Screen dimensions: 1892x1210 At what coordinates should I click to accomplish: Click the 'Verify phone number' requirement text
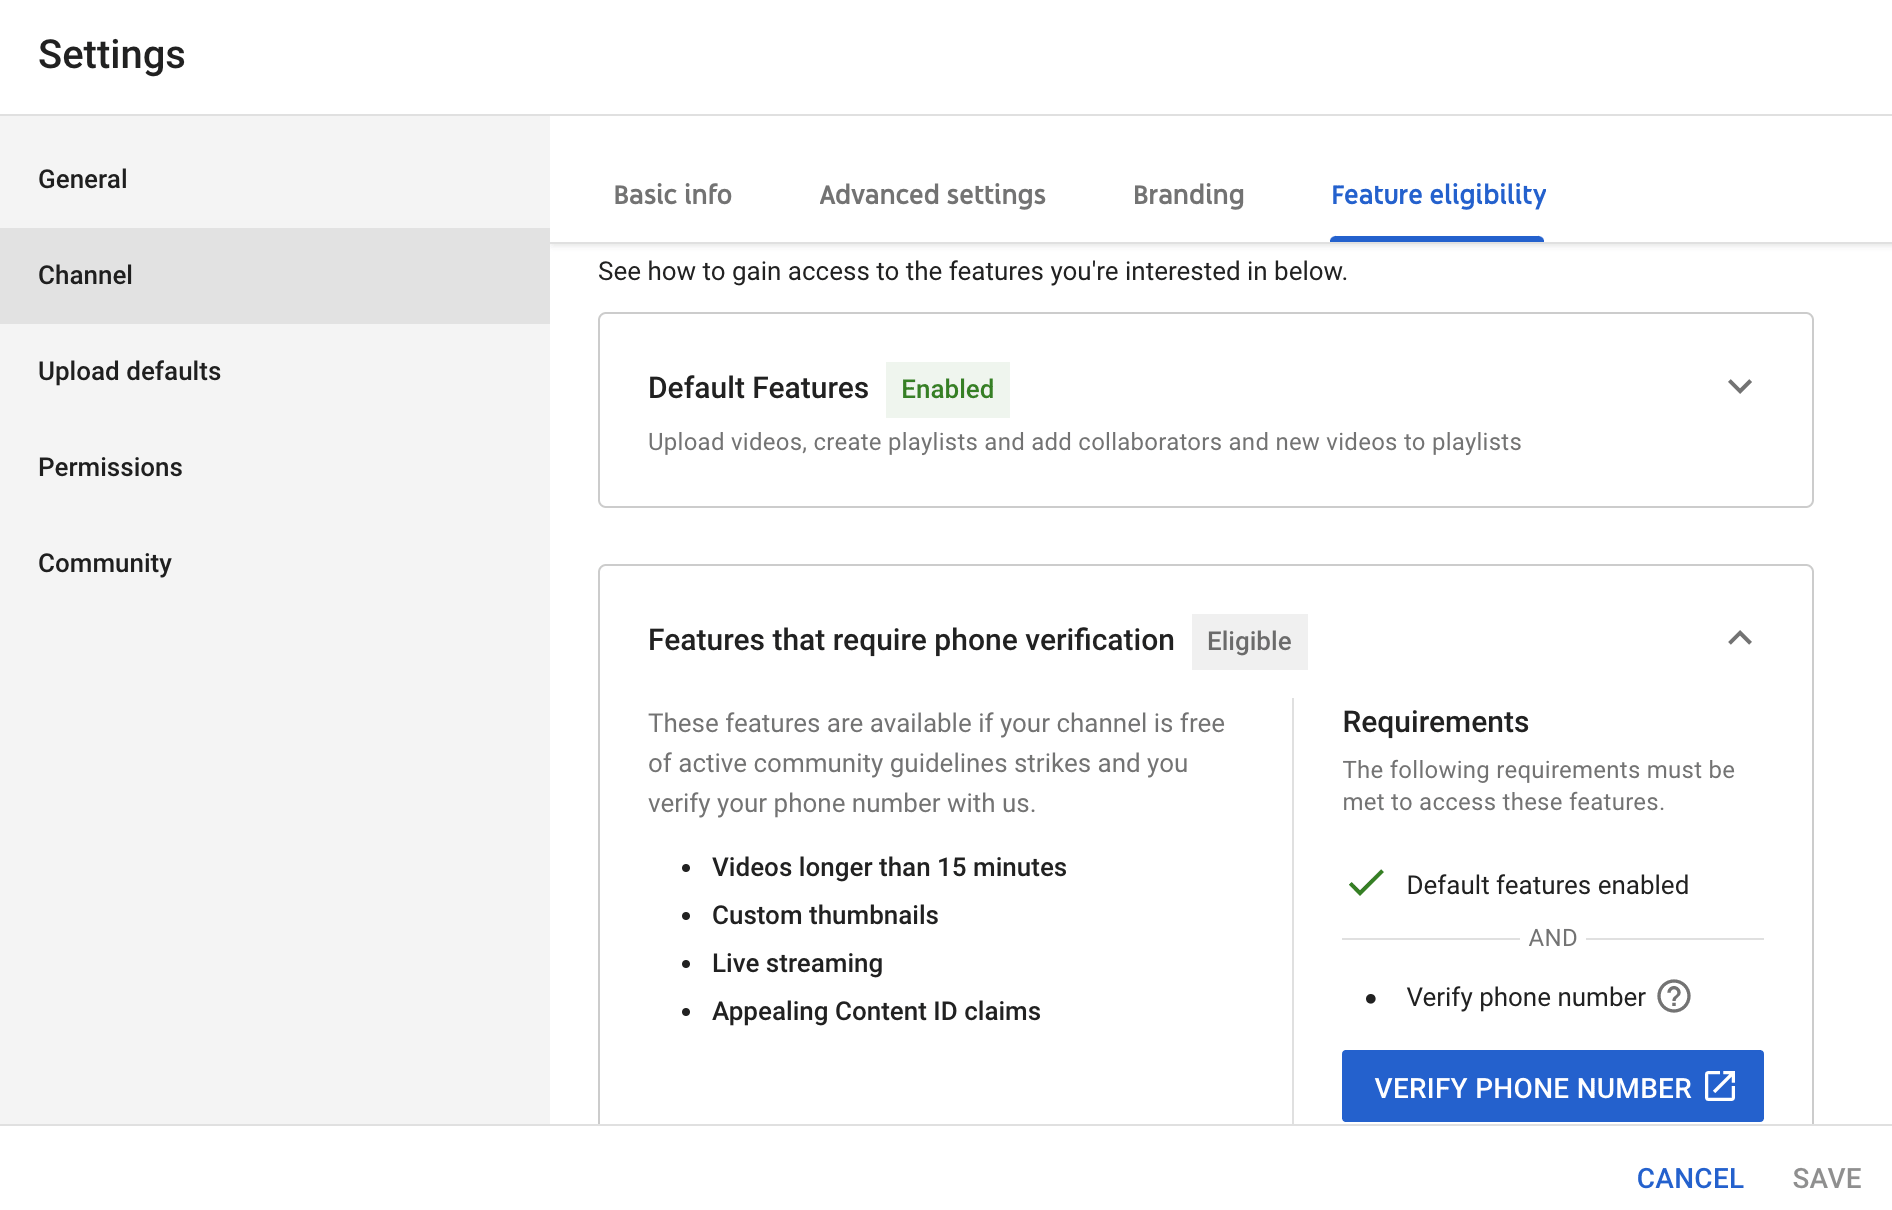coord(1526,997)
